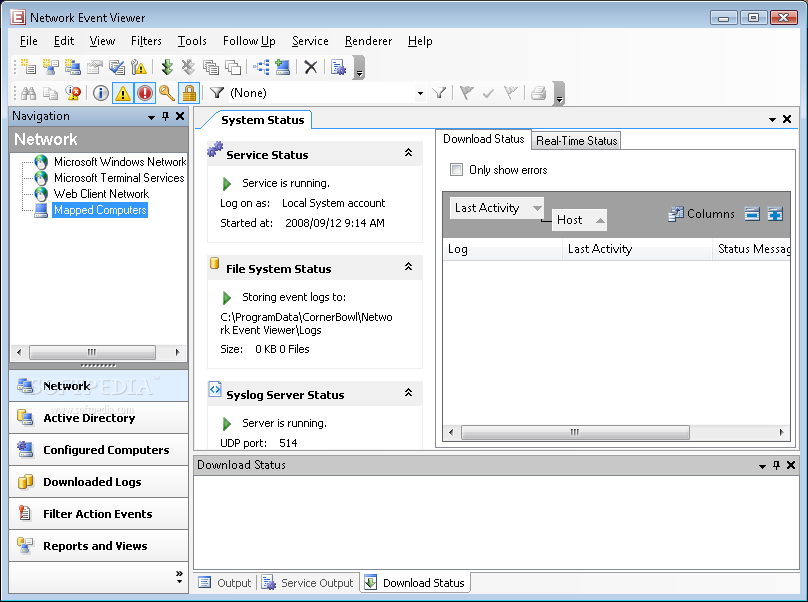Click the copy pages icon beside binoculars
The height and width of the screenshot is (602, 808).
(50, 93)
